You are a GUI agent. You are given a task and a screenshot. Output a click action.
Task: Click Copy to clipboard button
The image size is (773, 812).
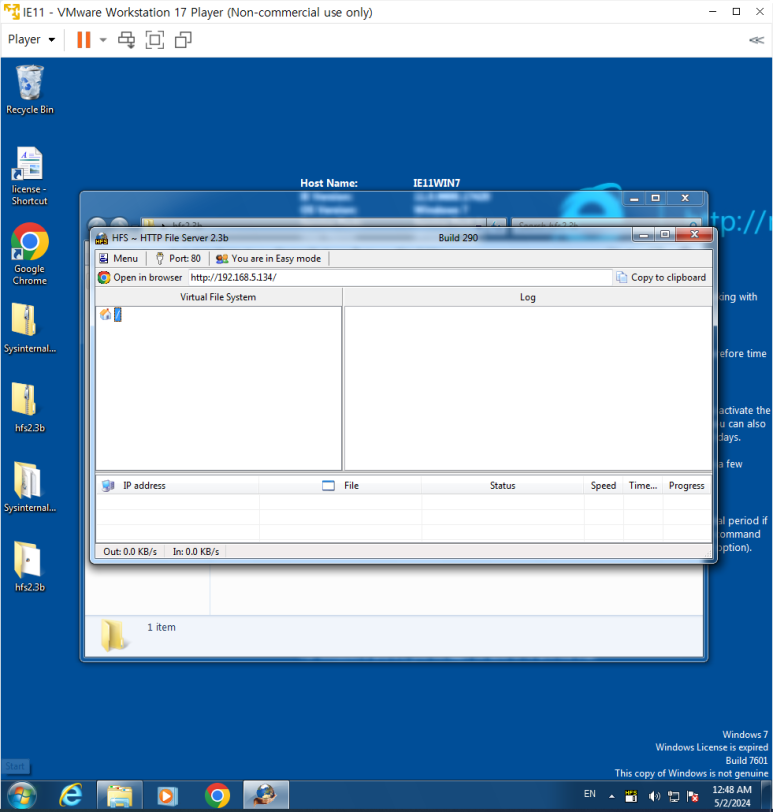click(x=661, y=278)
